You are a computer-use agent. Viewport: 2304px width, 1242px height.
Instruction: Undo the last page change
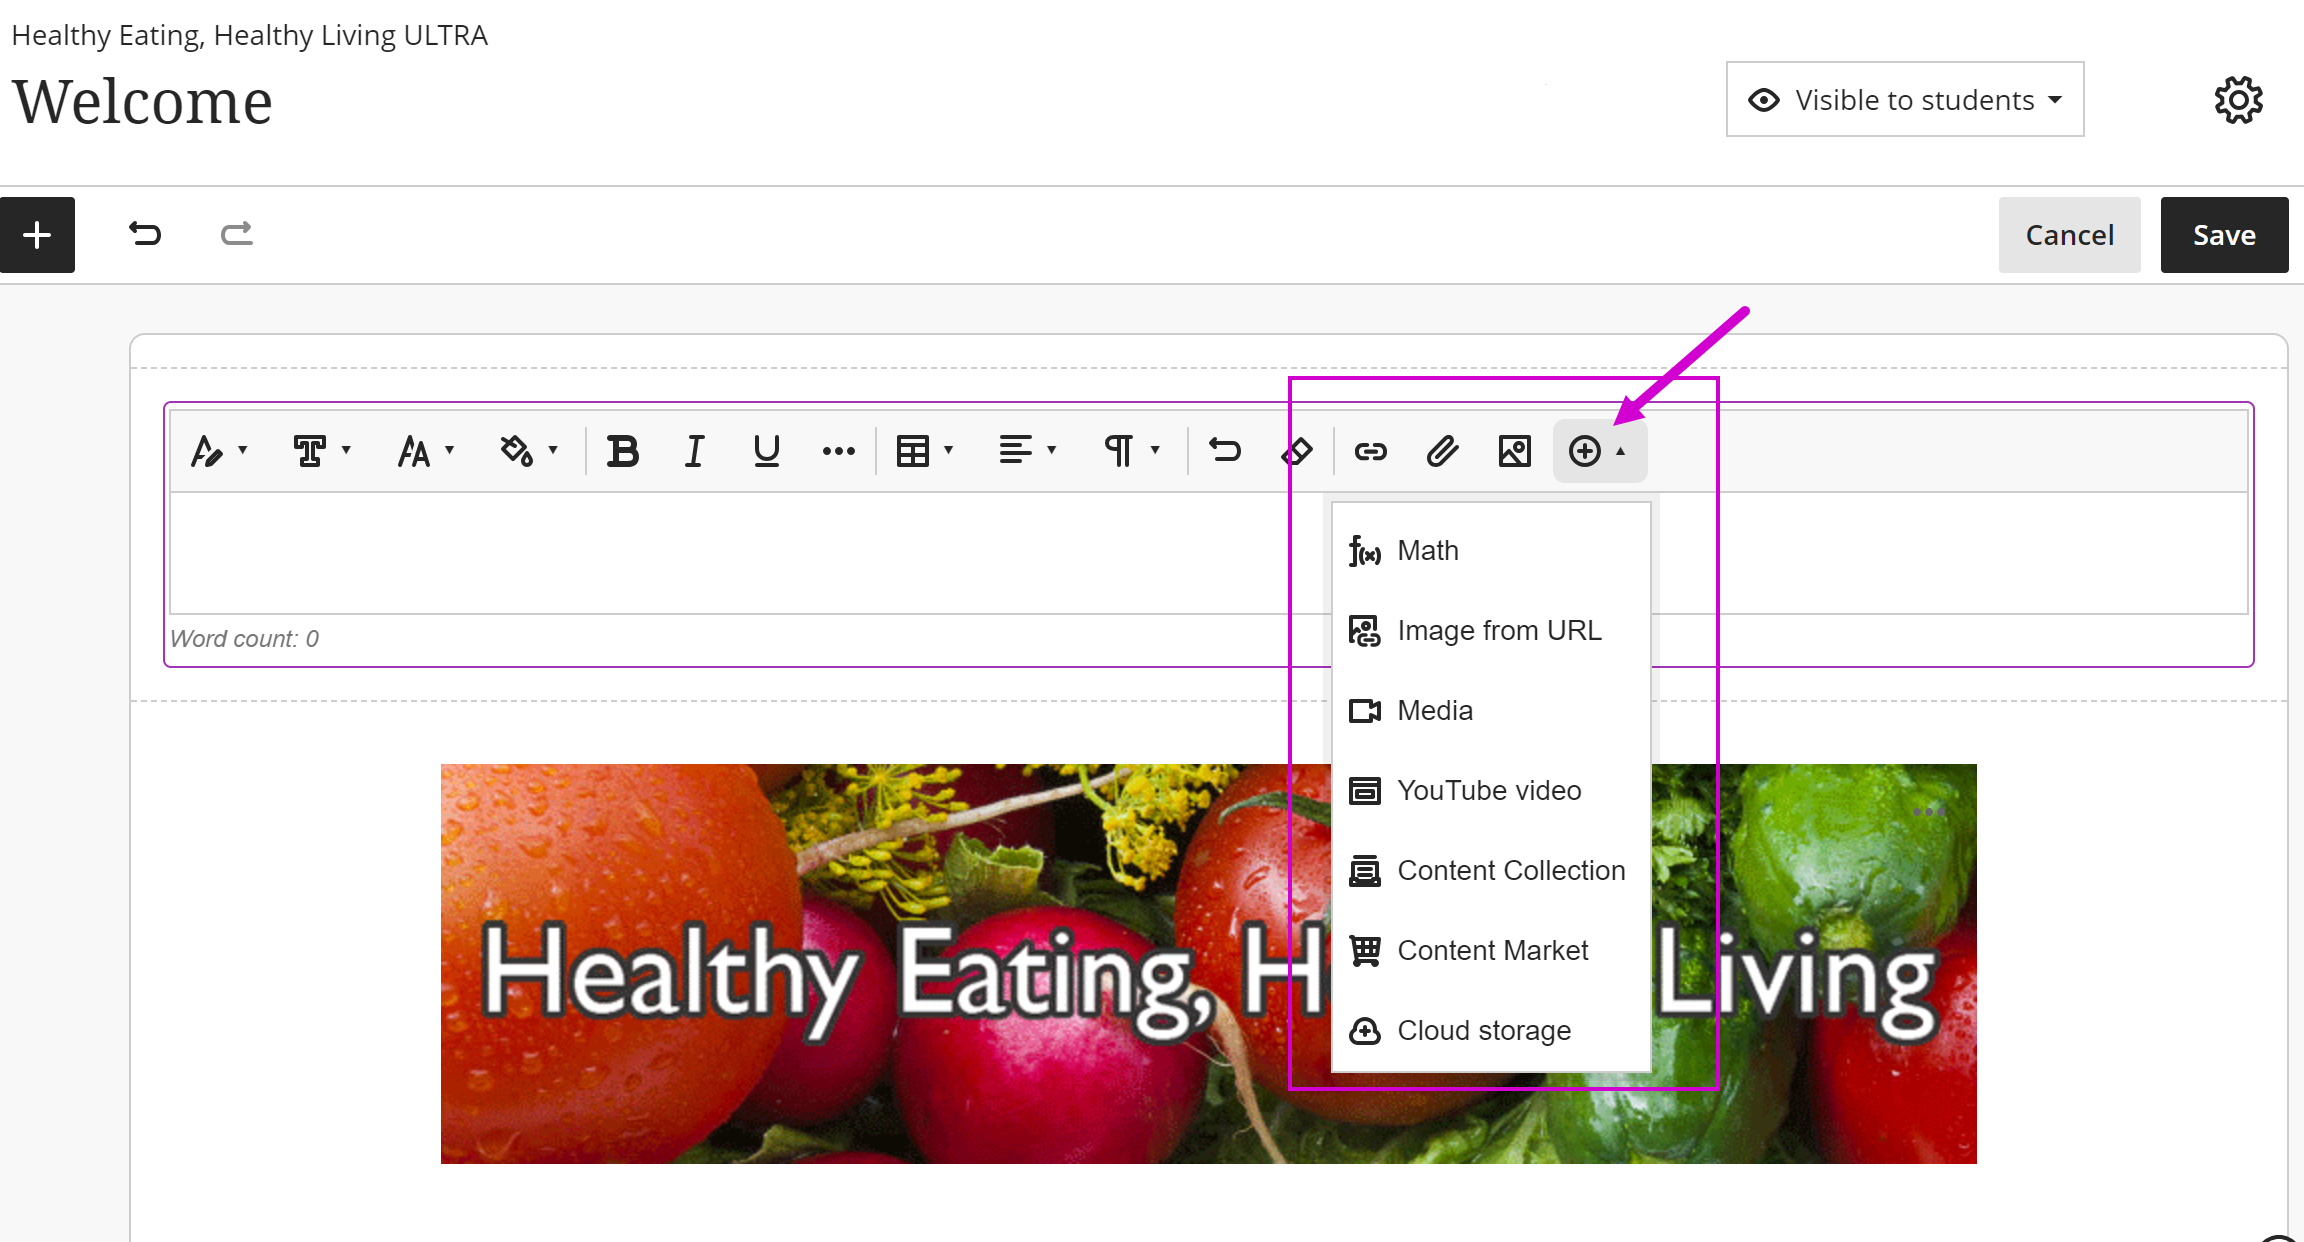coord(145,234)
